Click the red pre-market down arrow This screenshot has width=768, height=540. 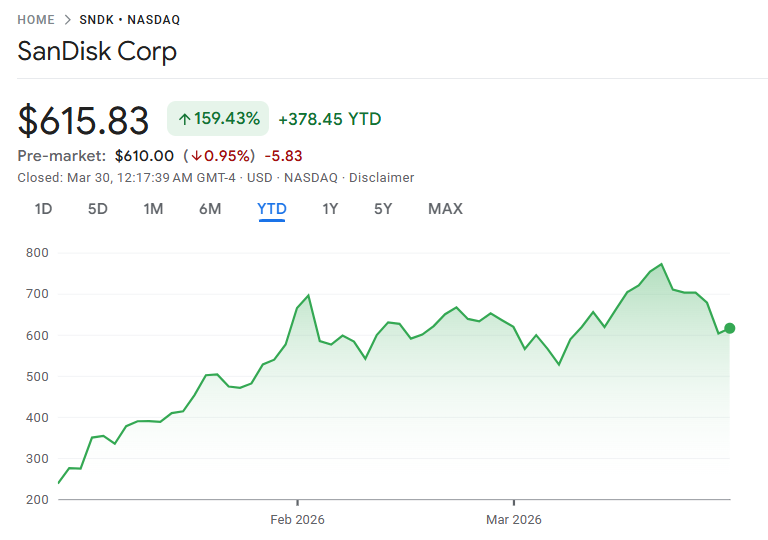tap(197, 156)
